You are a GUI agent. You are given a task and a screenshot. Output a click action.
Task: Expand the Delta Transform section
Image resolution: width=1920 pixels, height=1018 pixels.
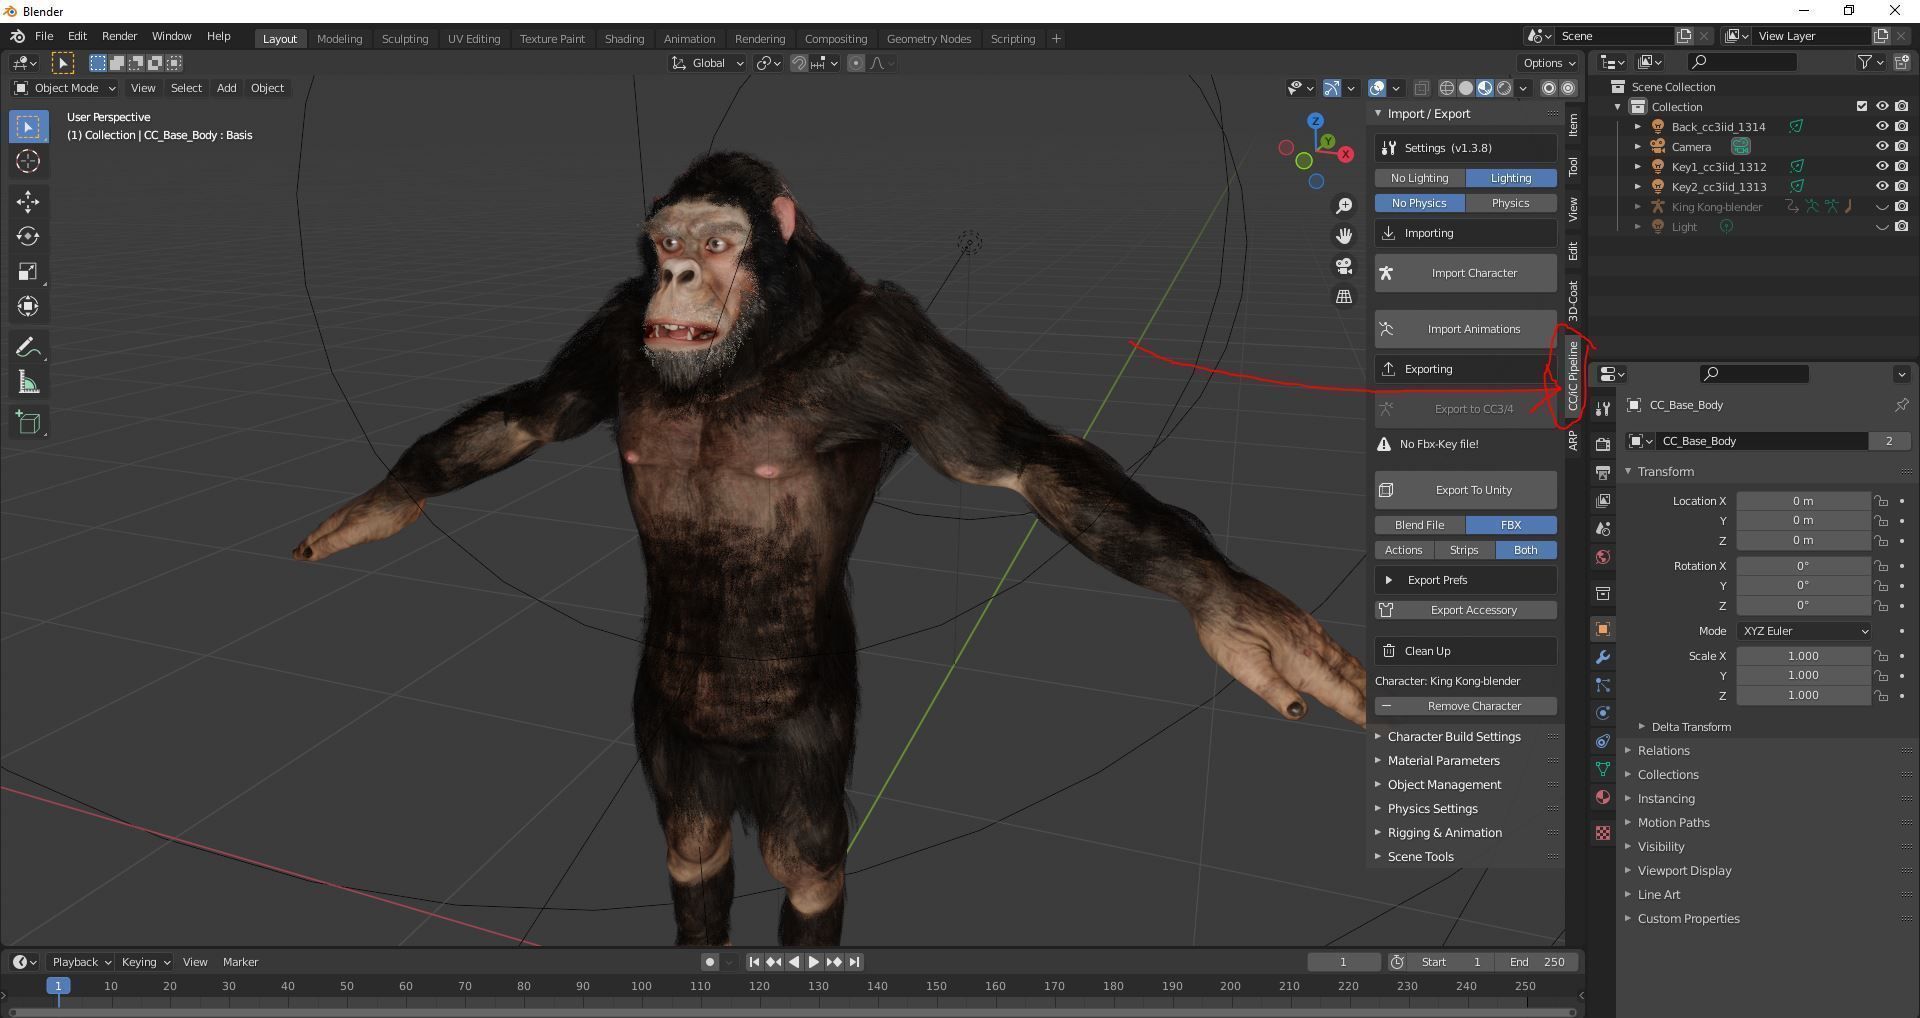[x=1690, y=727]
